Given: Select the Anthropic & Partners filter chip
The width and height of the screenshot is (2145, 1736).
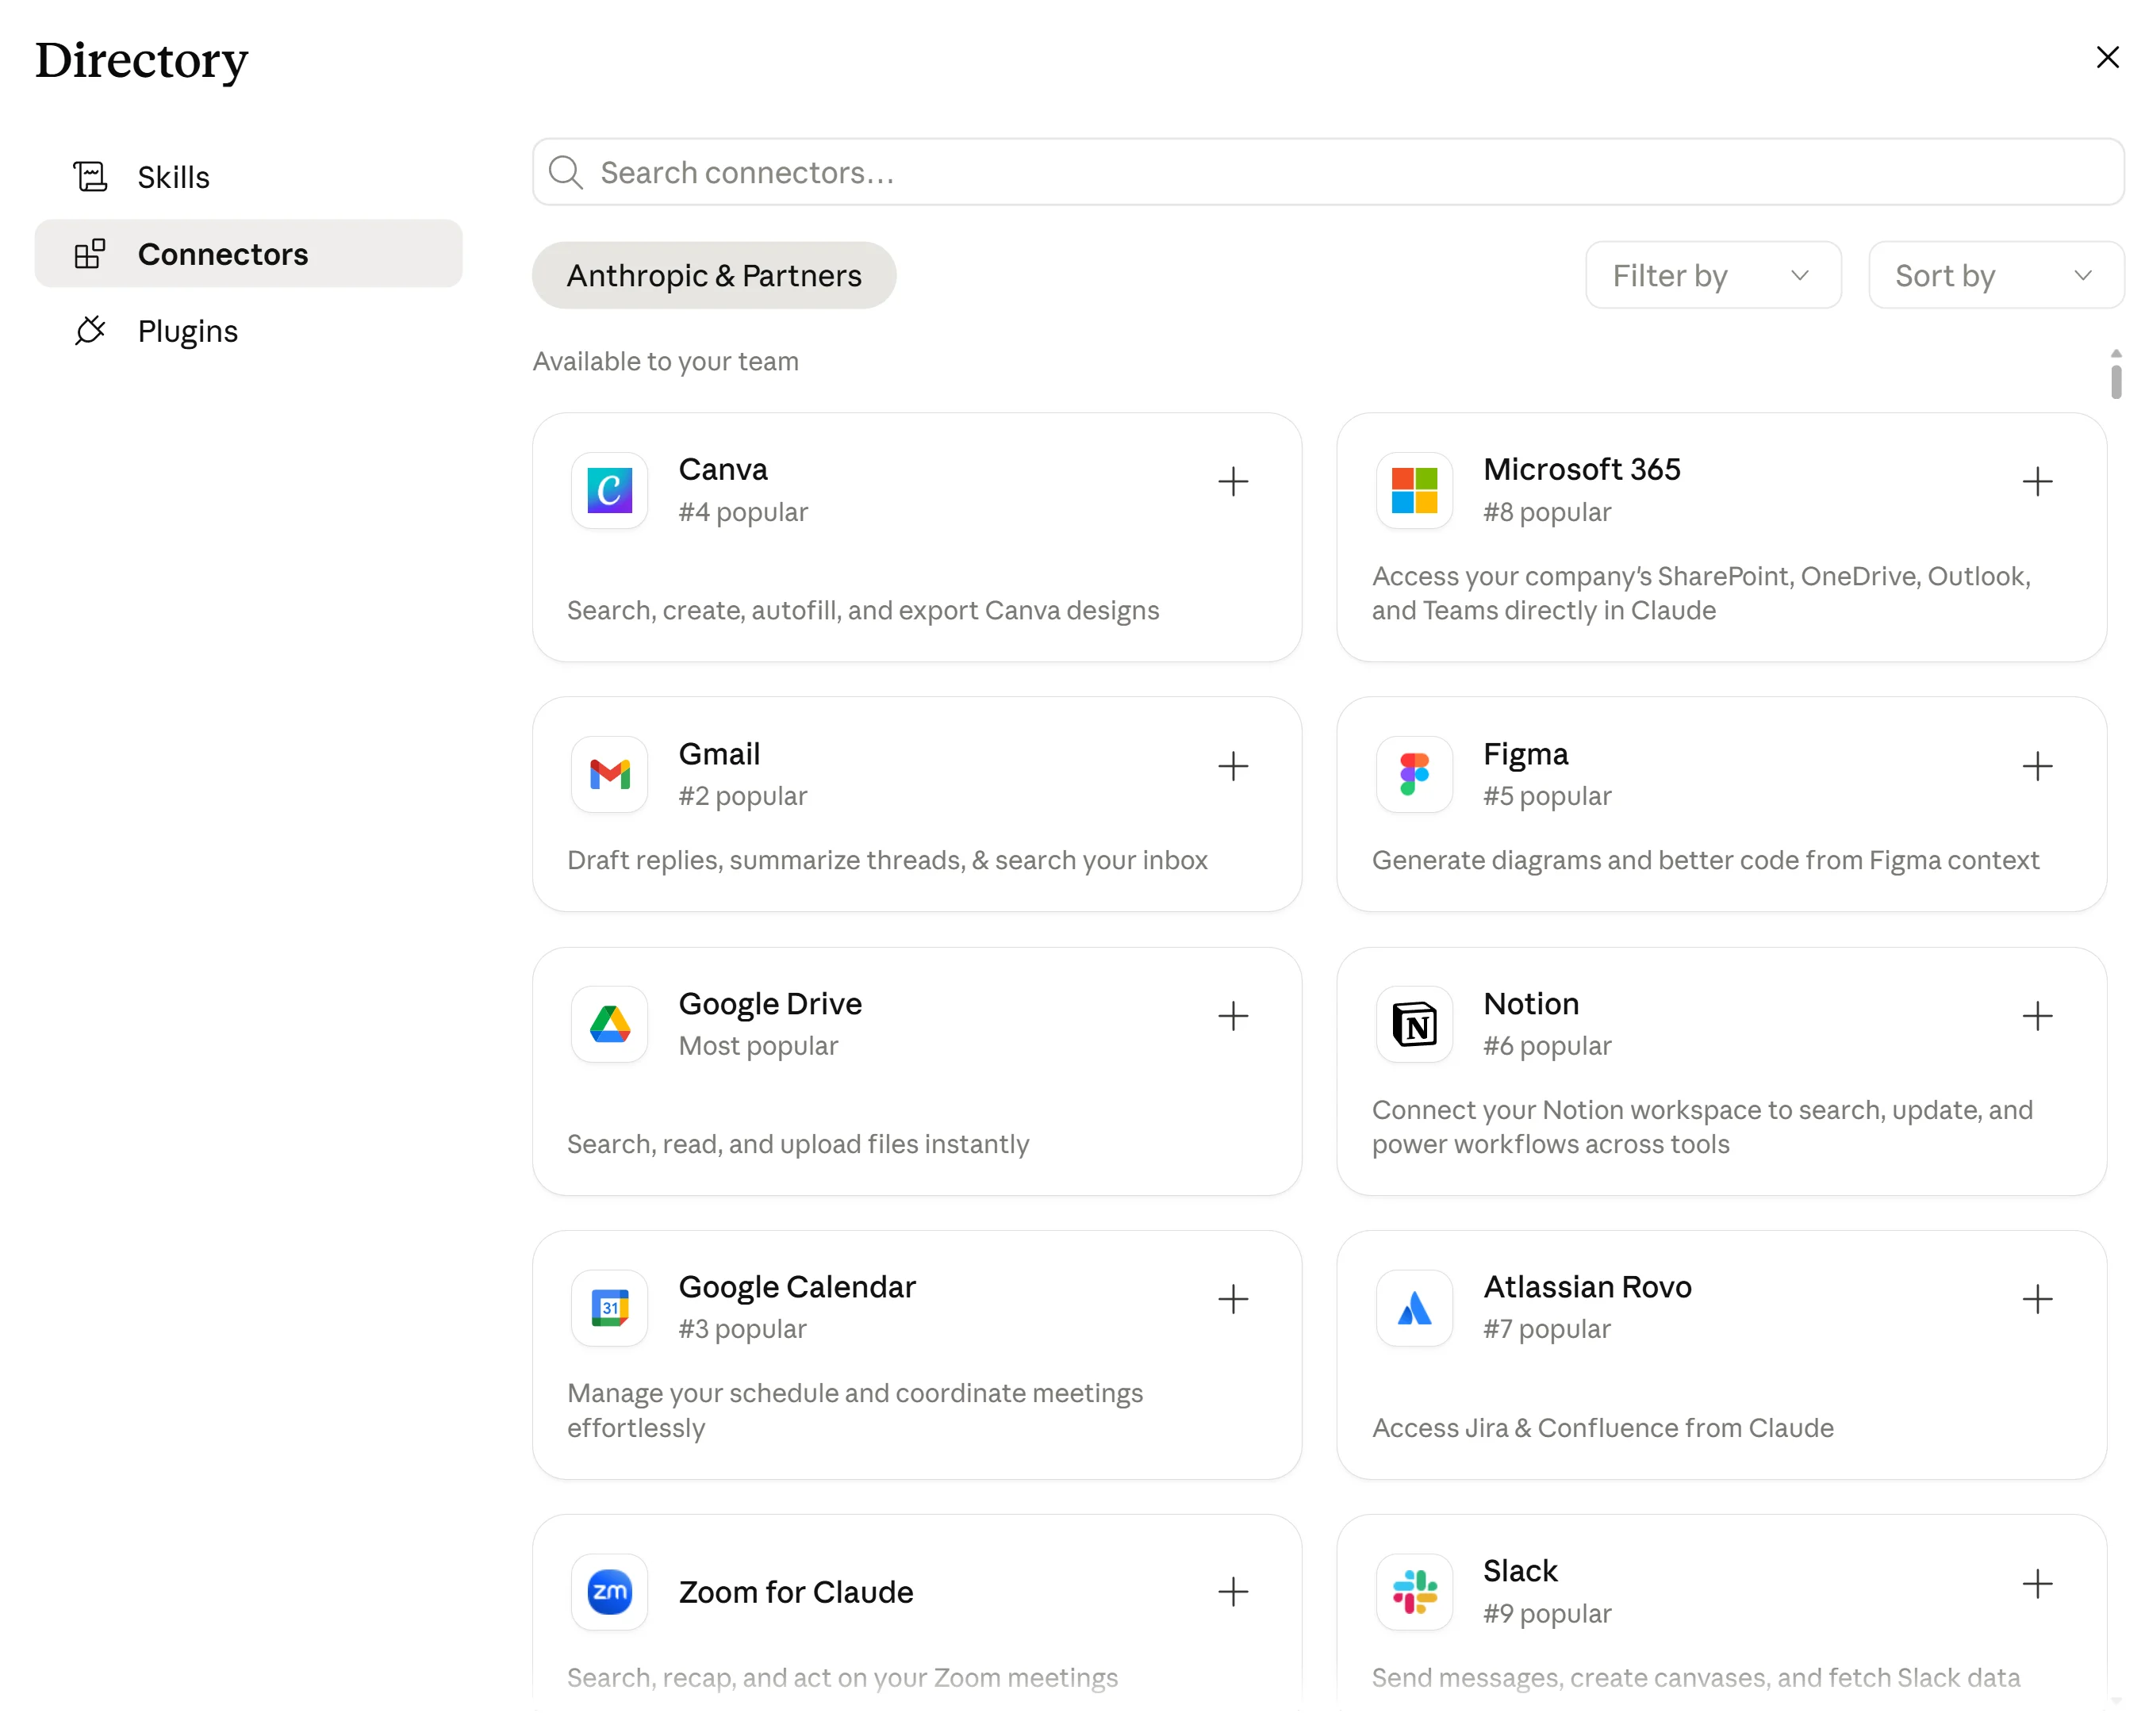Looking at the screenshot, I should pyautogui.click(x=714, y=275).
